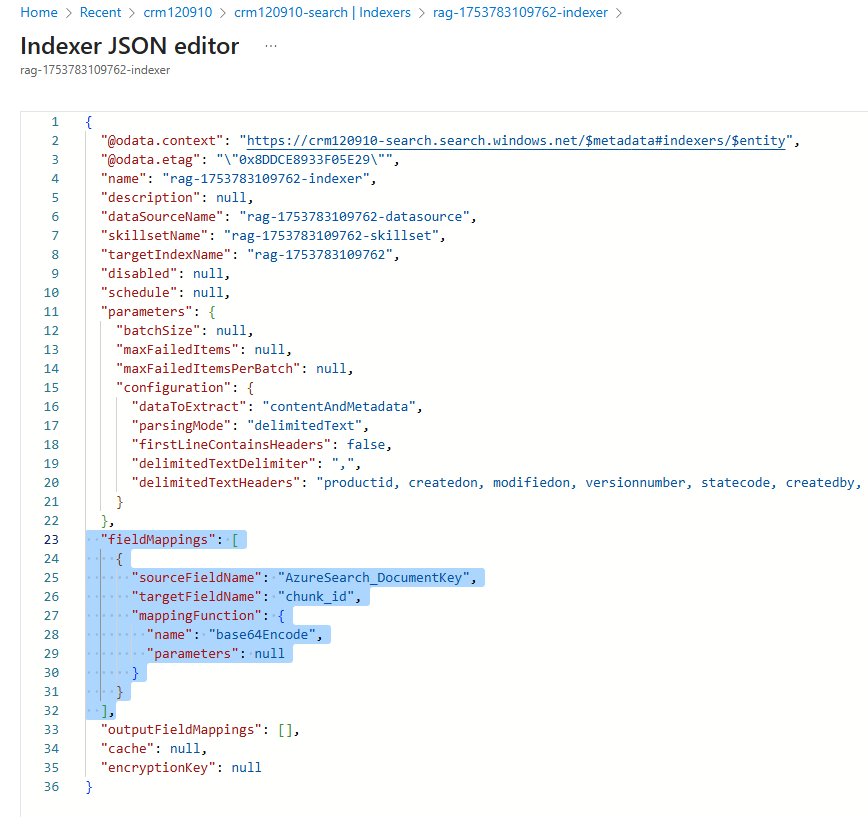
Task: Click the indexer name subtitle under the heading
Action: [x=95, y=70]
